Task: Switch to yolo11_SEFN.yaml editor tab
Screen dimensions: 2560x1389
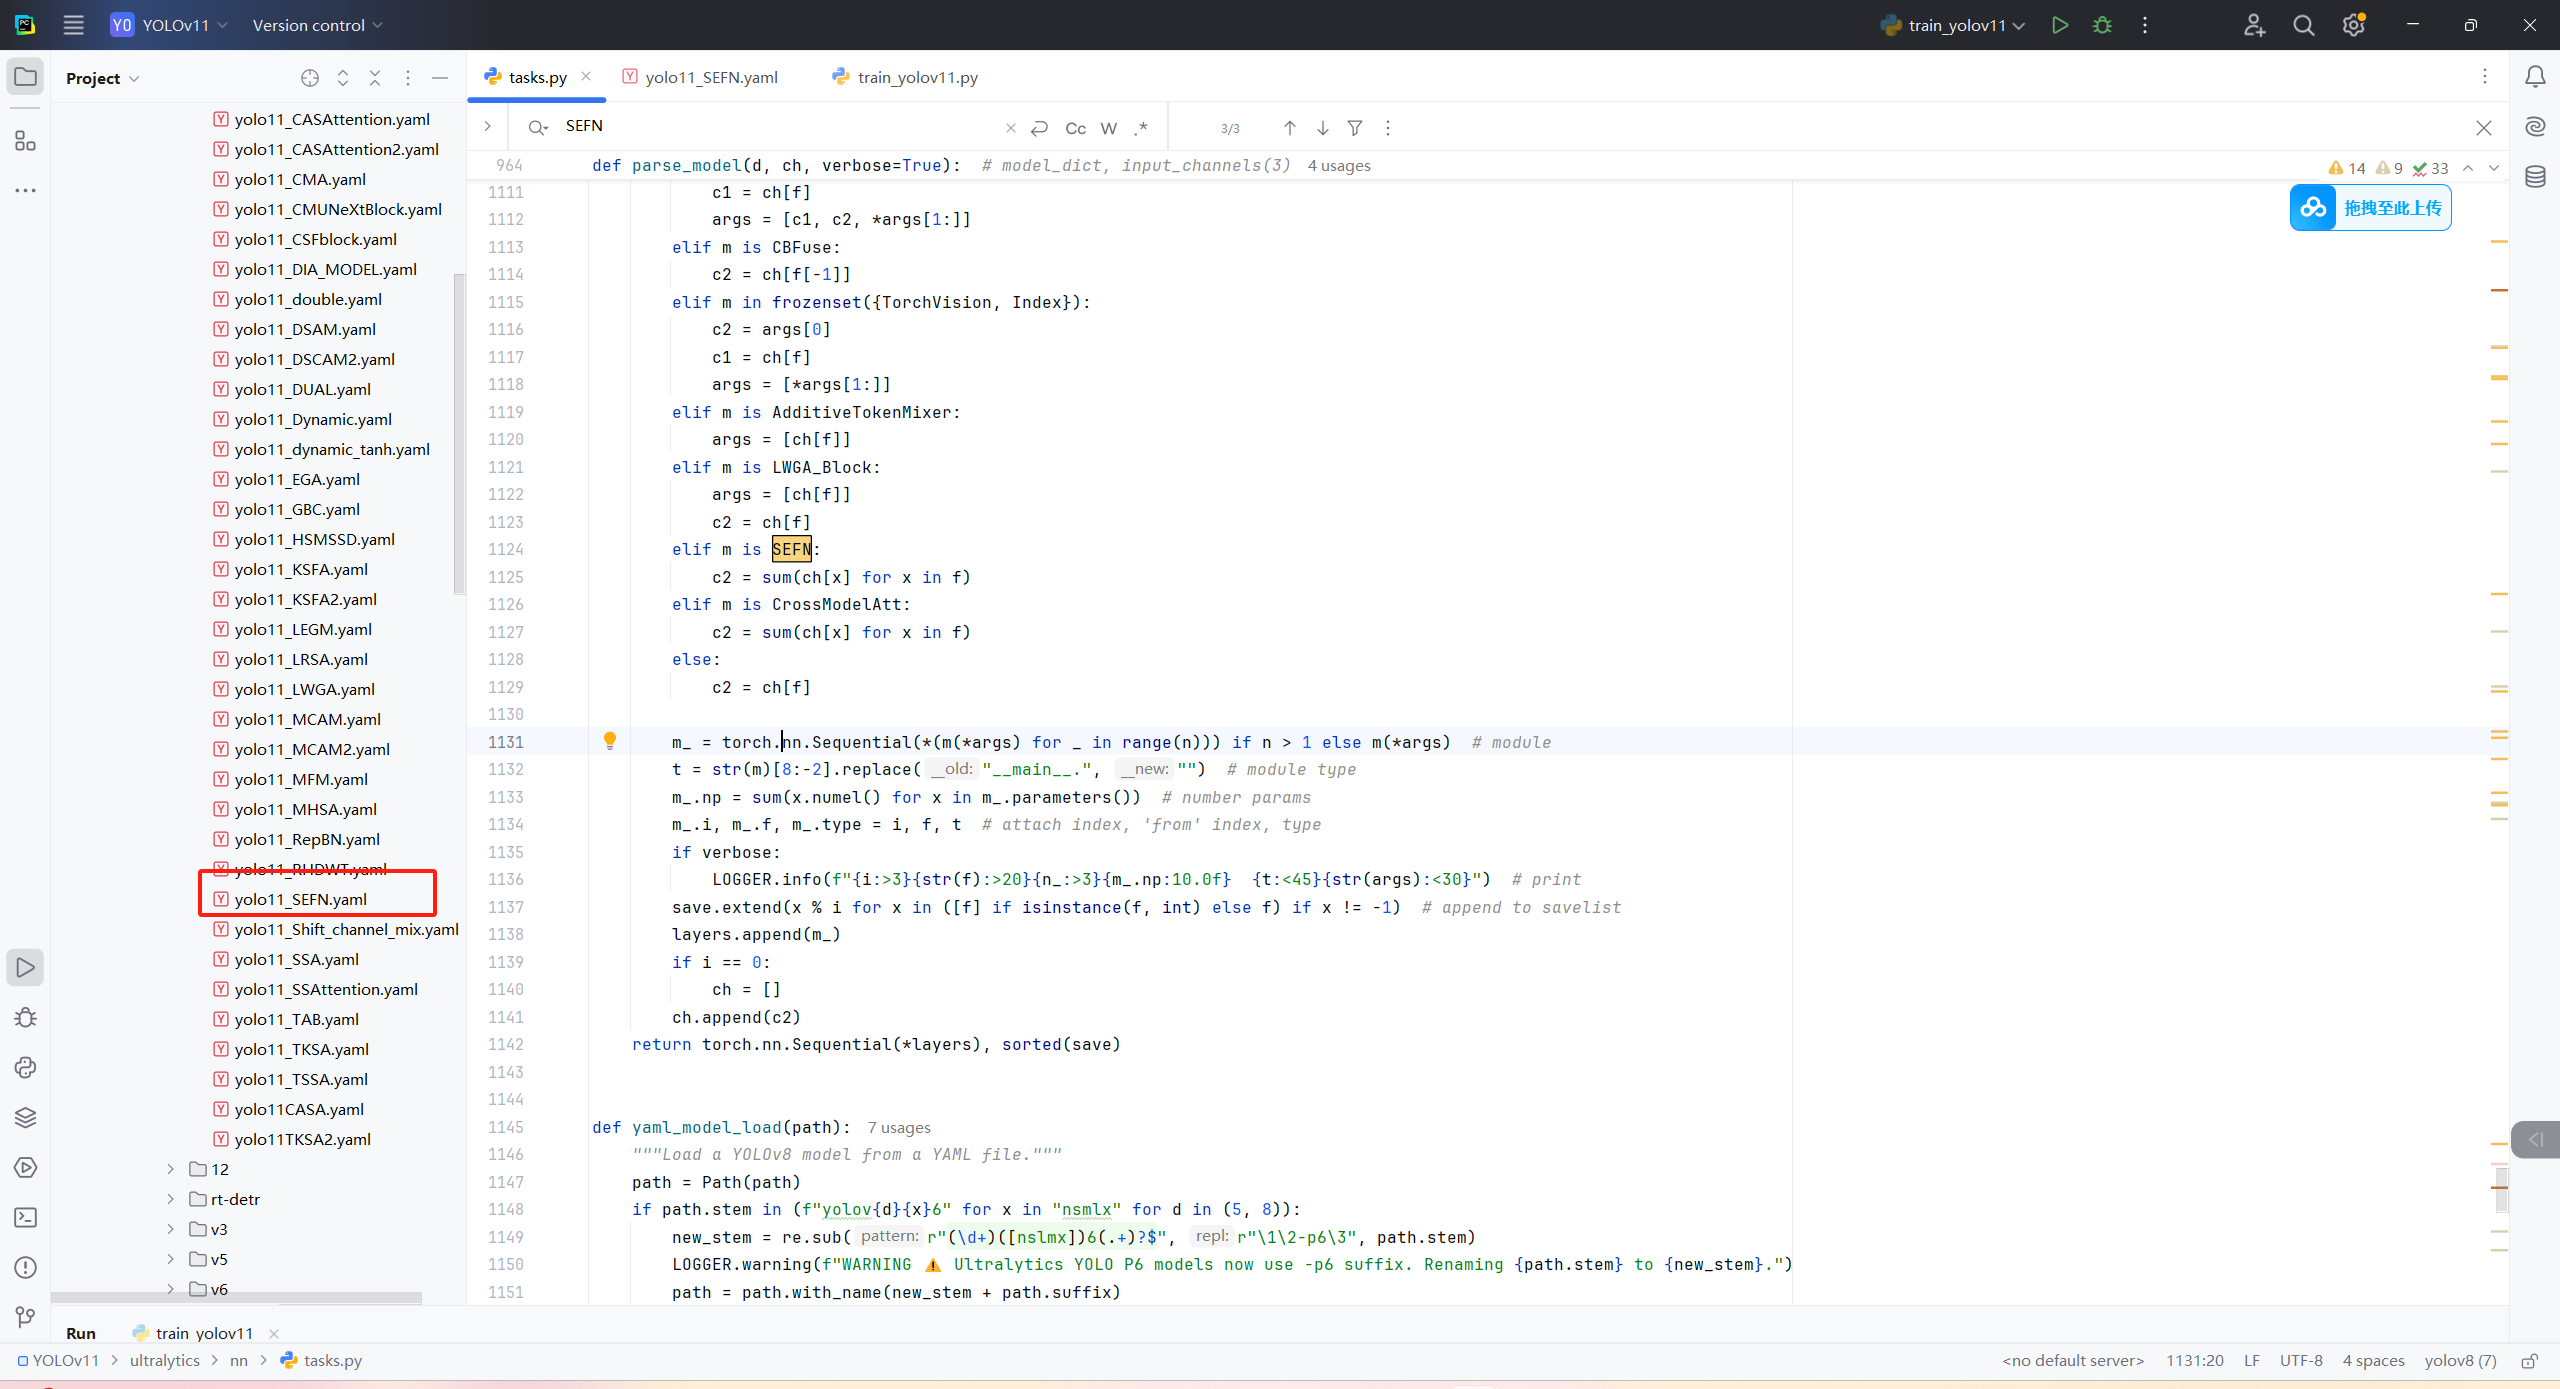Action: click(711, 77)
